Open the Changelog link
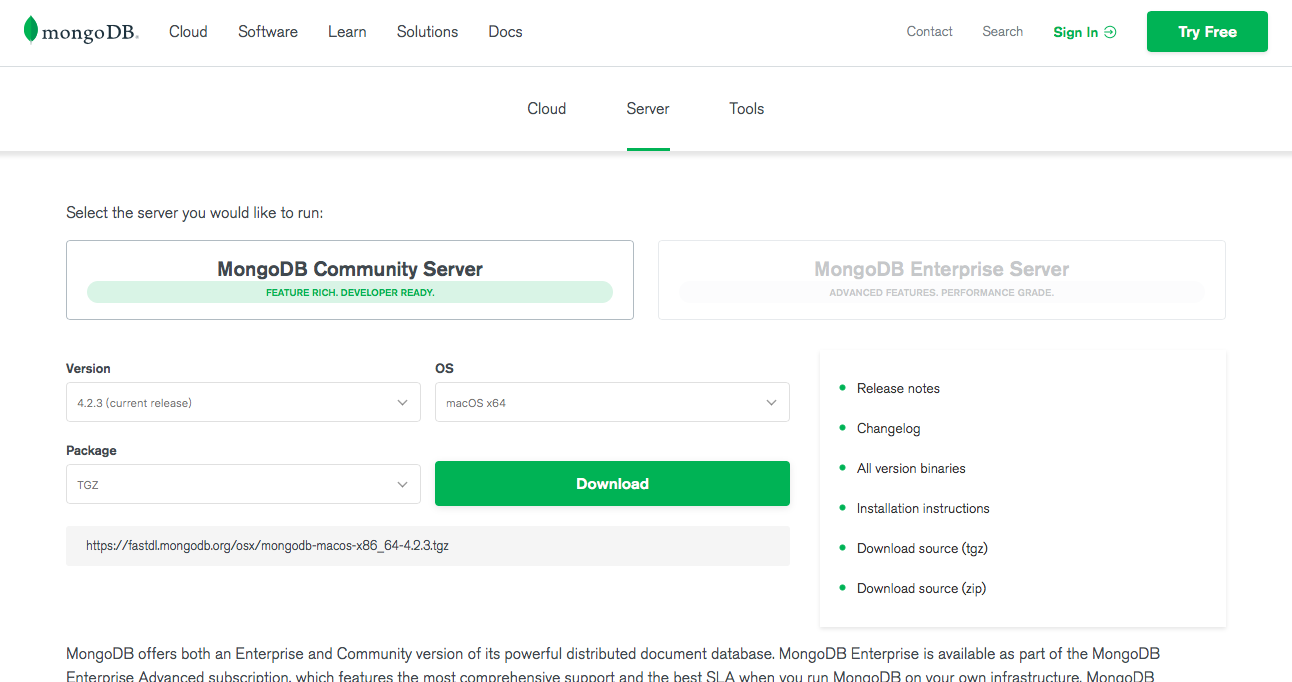1292x682 pixels. point(888,428)
